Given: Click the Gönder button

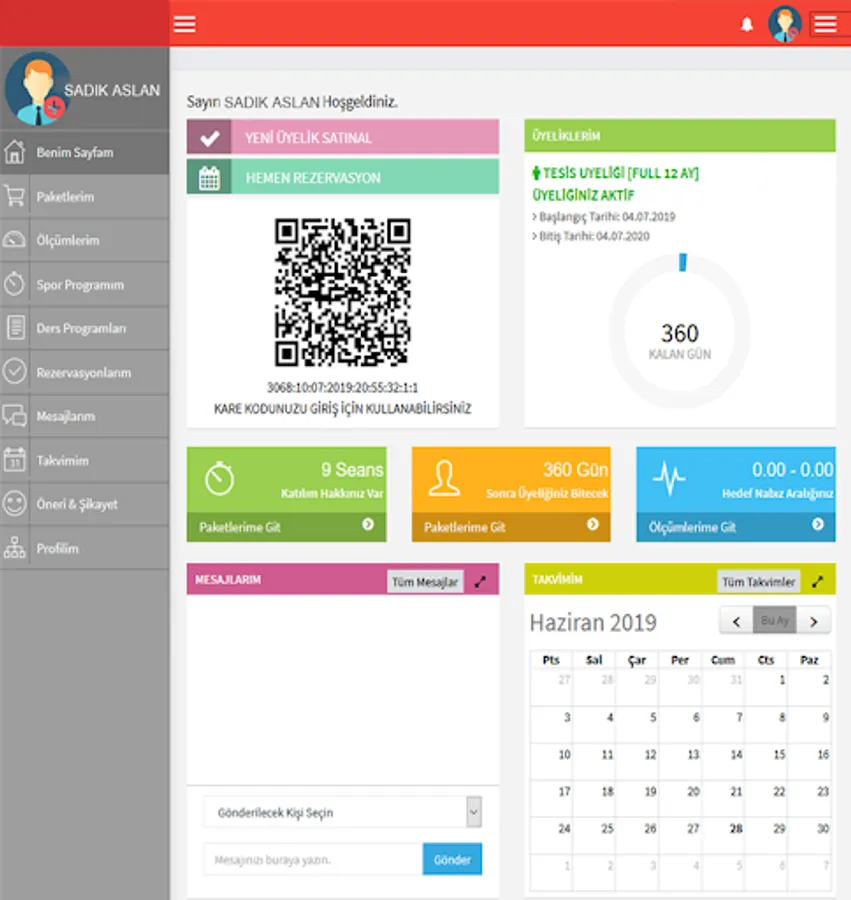Looking at the screenshot, I should point(452,860).
